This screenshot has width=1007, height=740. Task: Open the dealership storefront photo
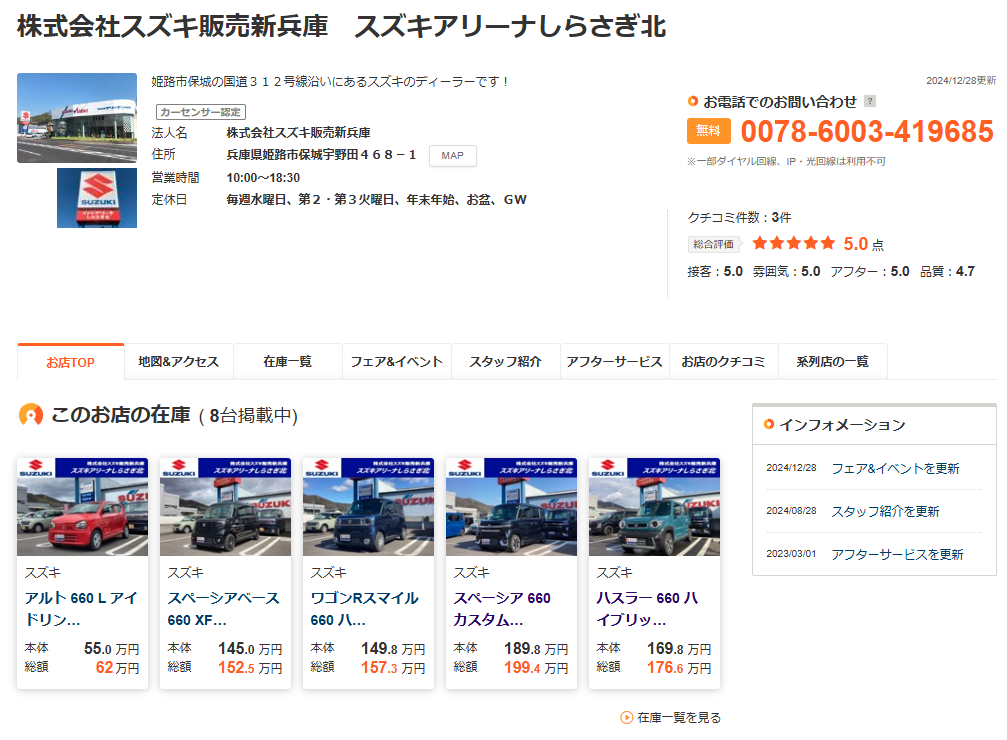77,118
